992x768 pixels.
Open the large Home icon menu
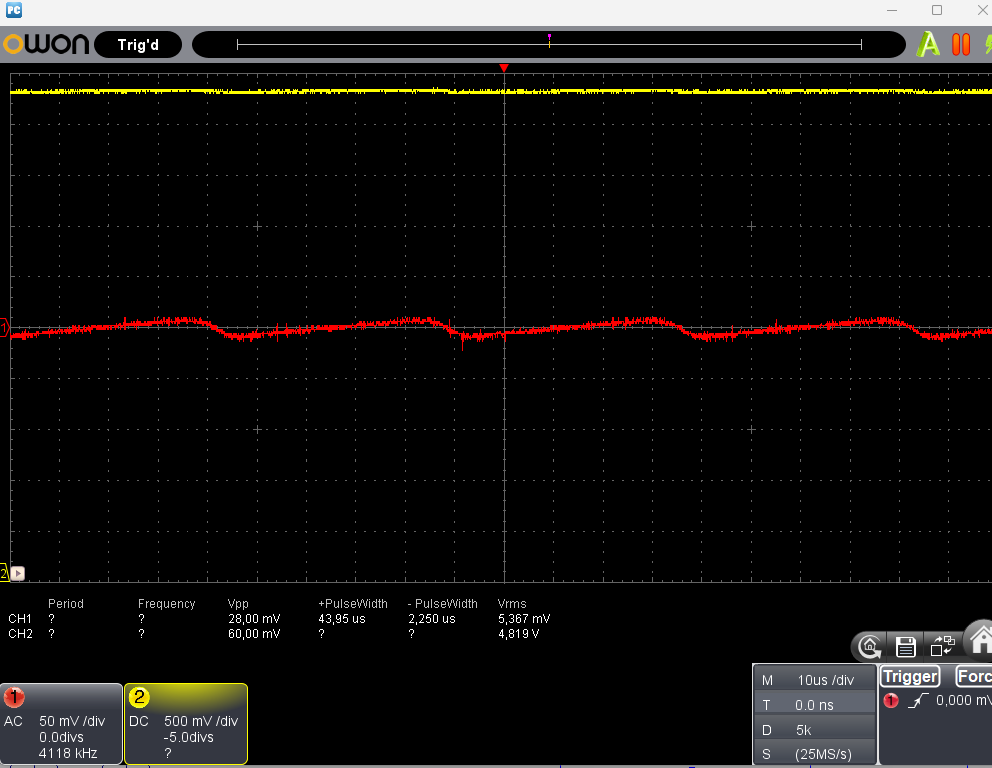coord(980,639)
